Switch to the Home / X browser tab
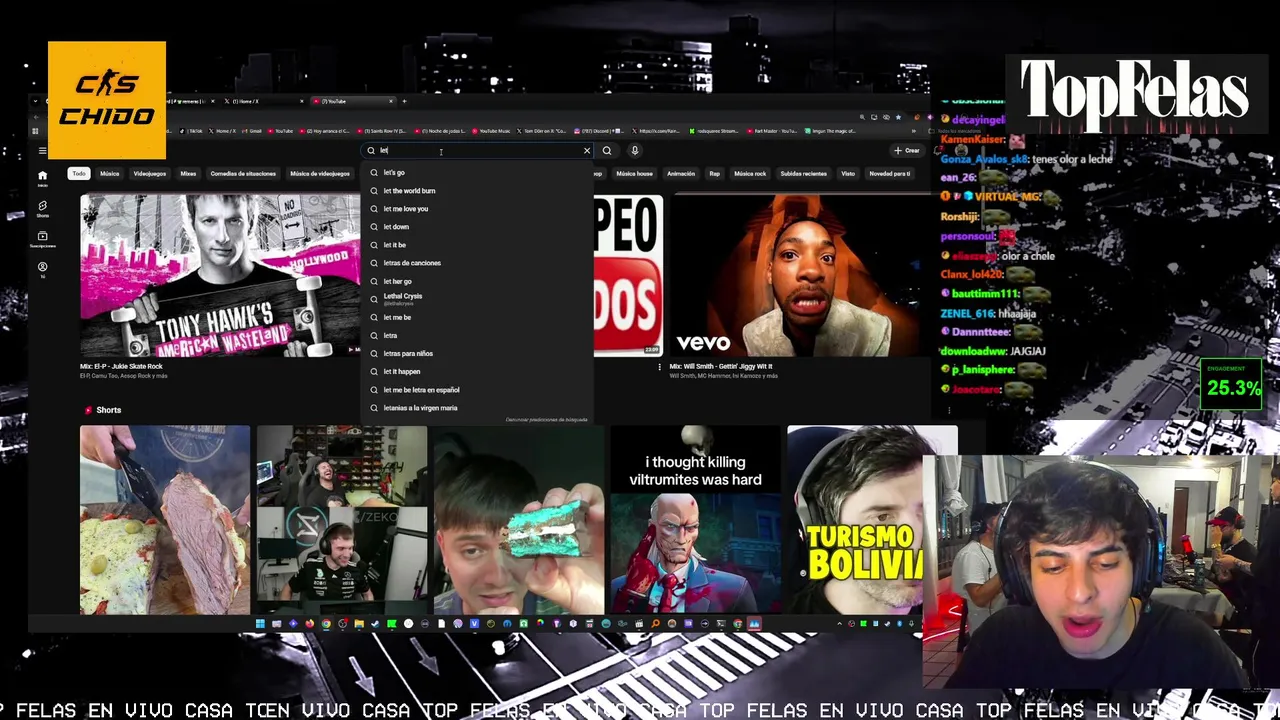The width and height of the screenshot is (1280, 720). (x=262, y=101)
